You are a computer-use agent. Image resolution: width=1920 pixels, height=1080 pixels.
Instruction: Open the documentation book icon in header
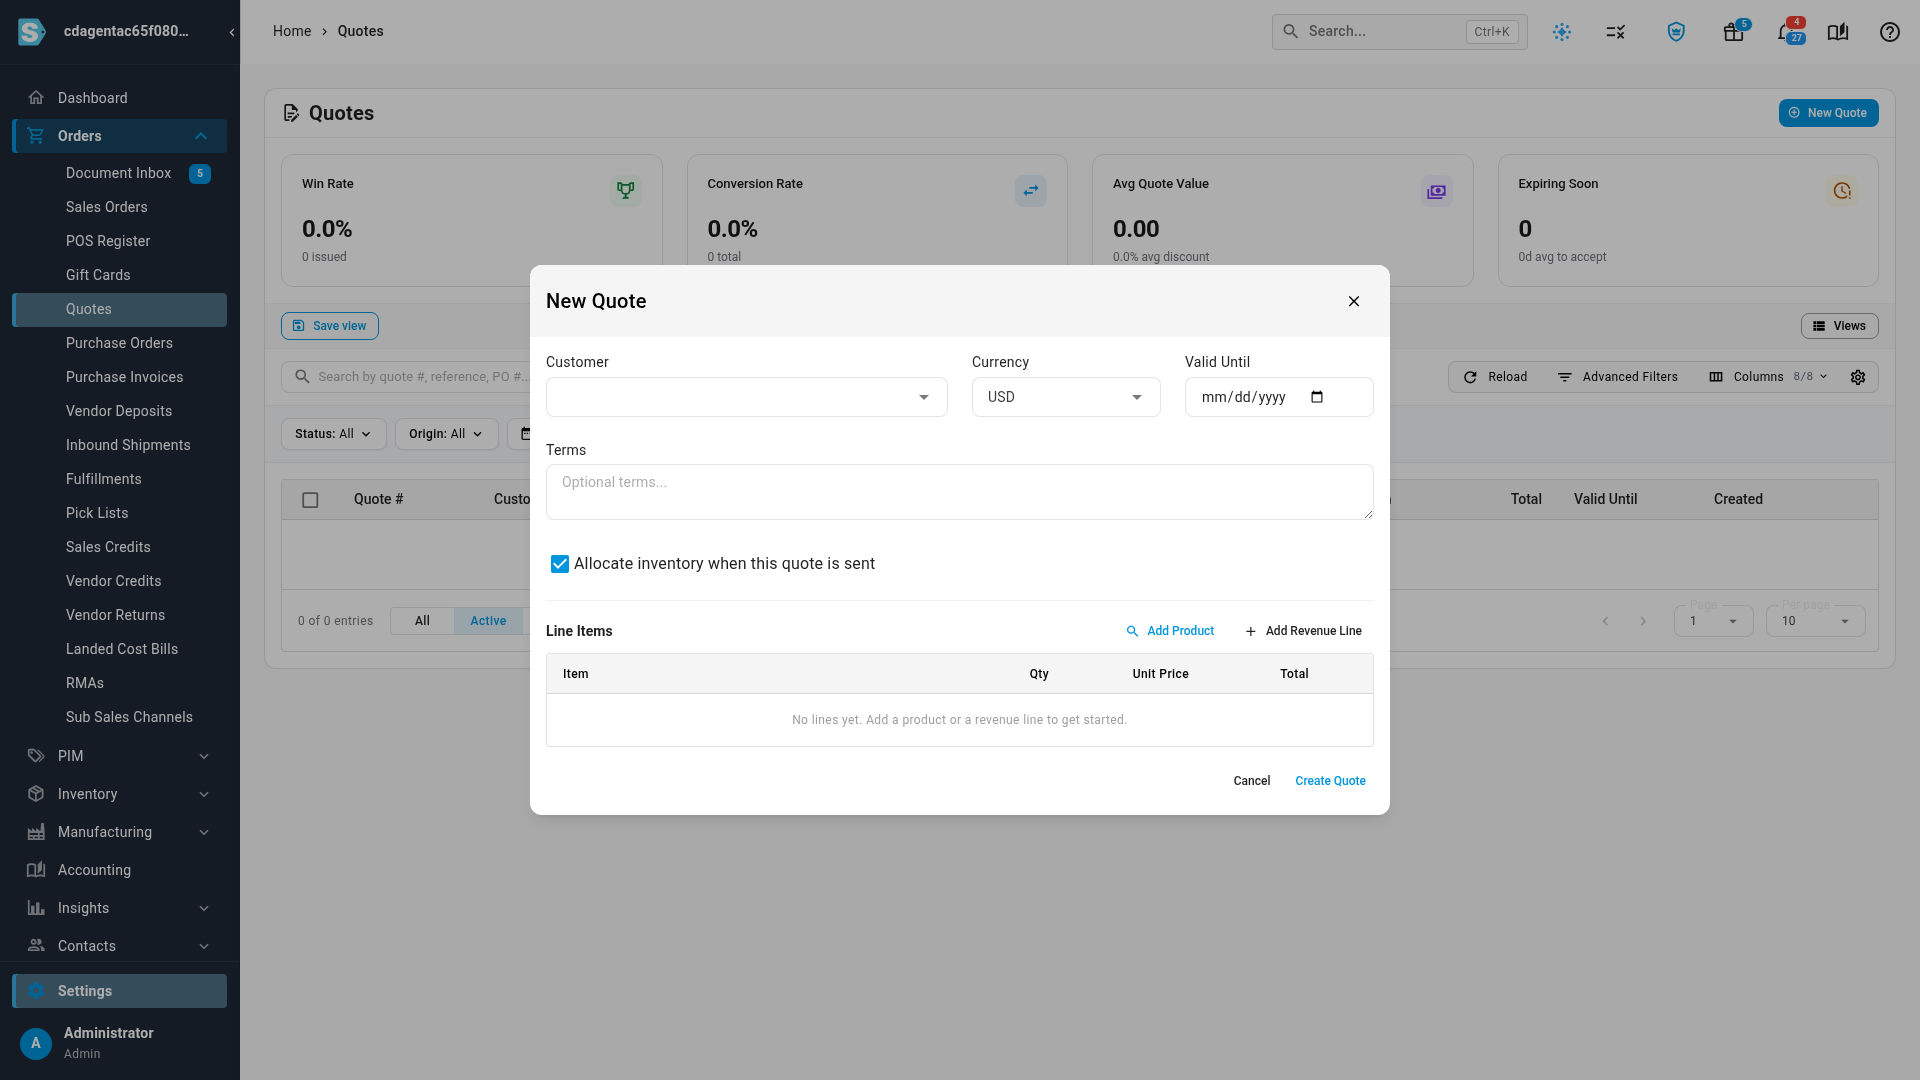[1838, 32]
